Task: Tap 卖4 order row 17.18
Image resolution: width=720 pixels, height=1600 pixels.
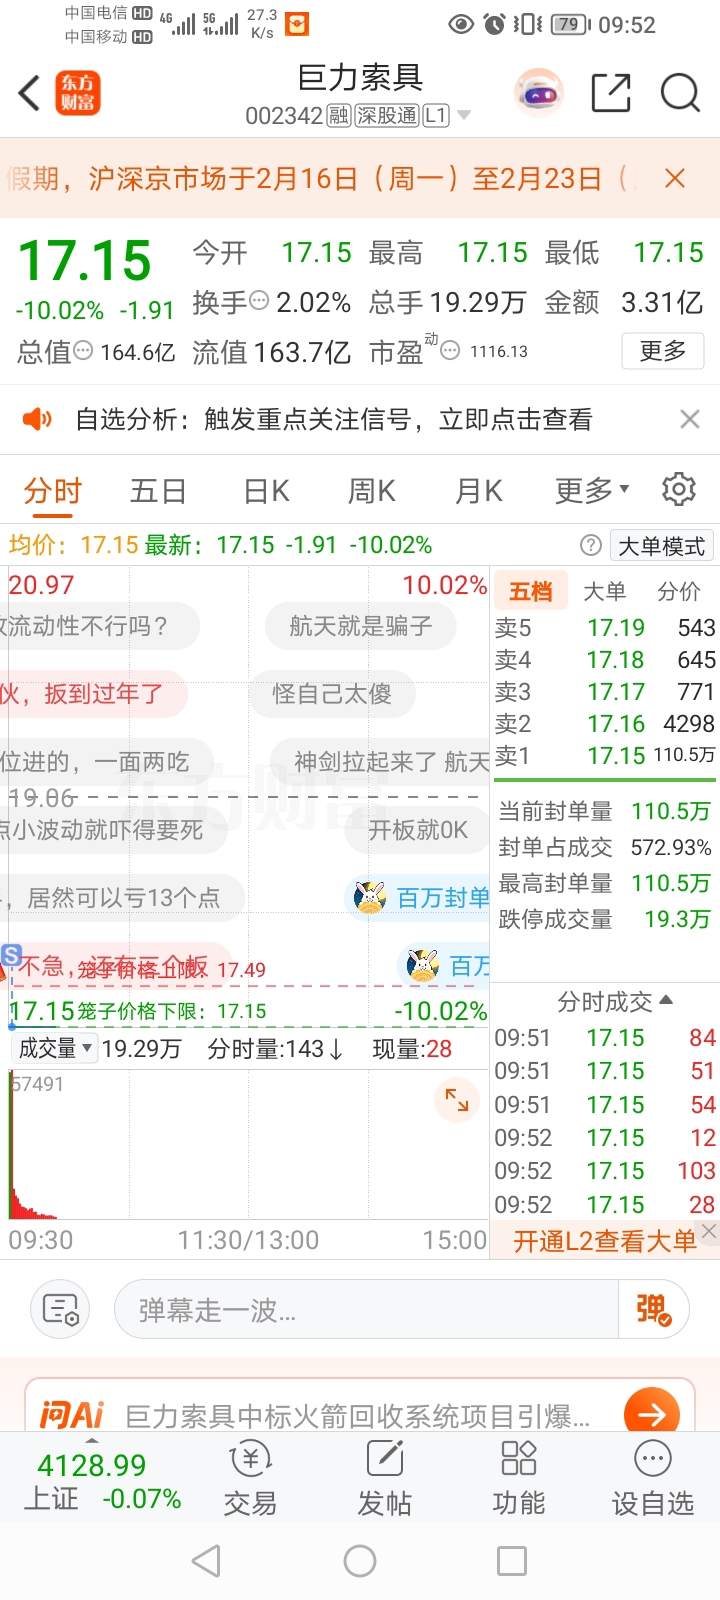Action: [x=605, y=660]
